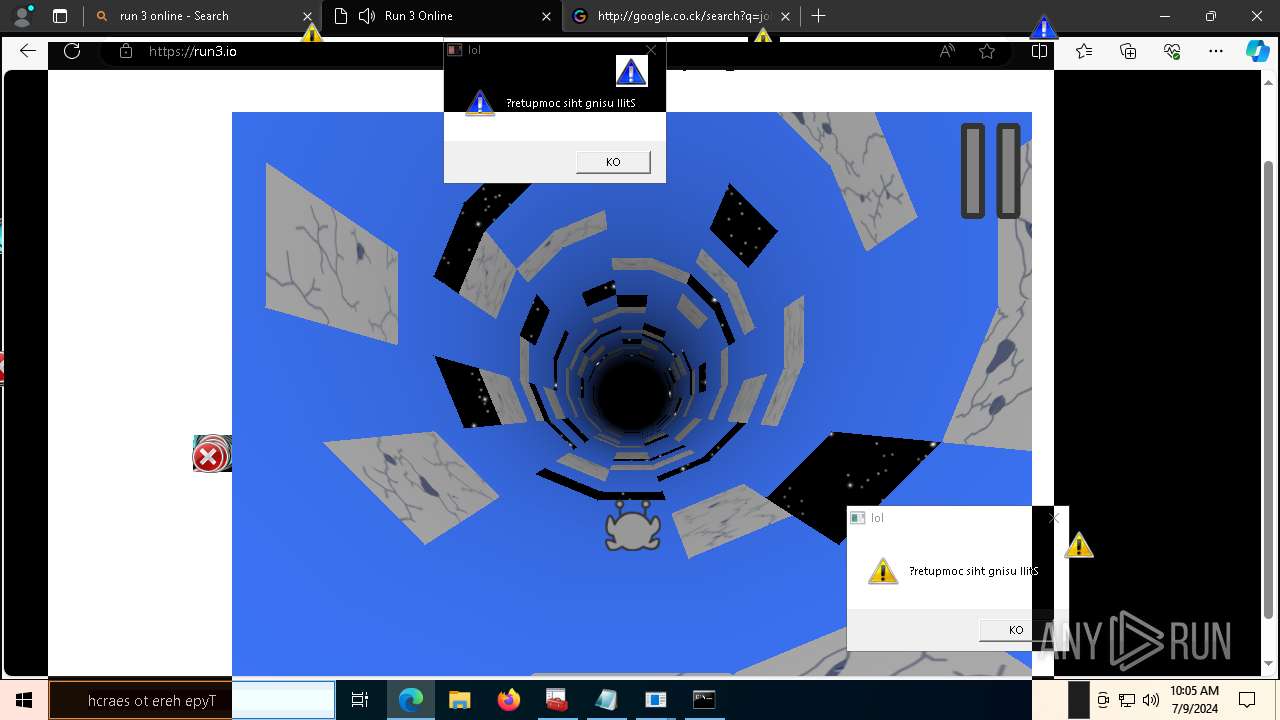The height and width of the screenshot is (720, 1280).
Task: Add this page to favorites
Action: [x=987, y=51]
